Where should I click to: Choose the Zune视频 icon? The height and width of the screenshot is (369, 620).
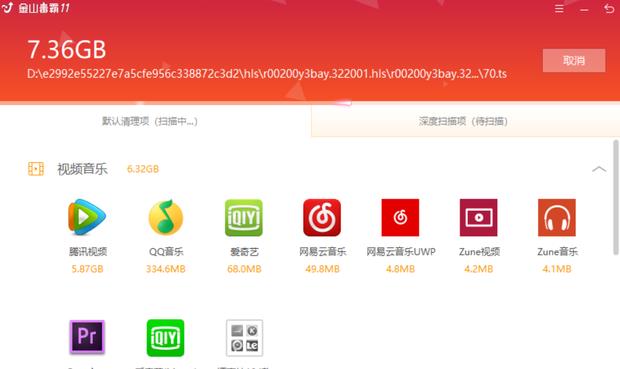478,218
